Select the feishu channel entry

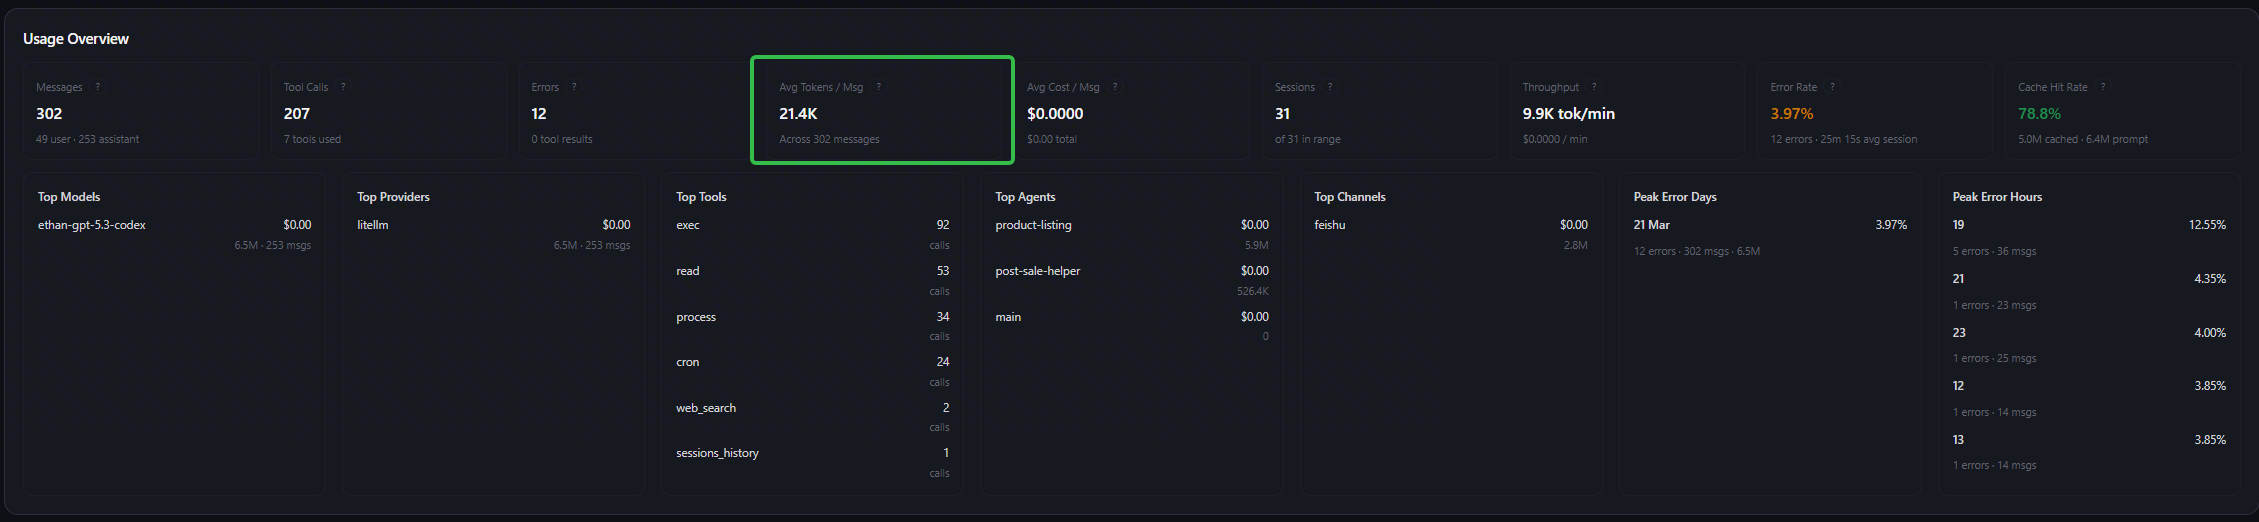coord(1330,225)
